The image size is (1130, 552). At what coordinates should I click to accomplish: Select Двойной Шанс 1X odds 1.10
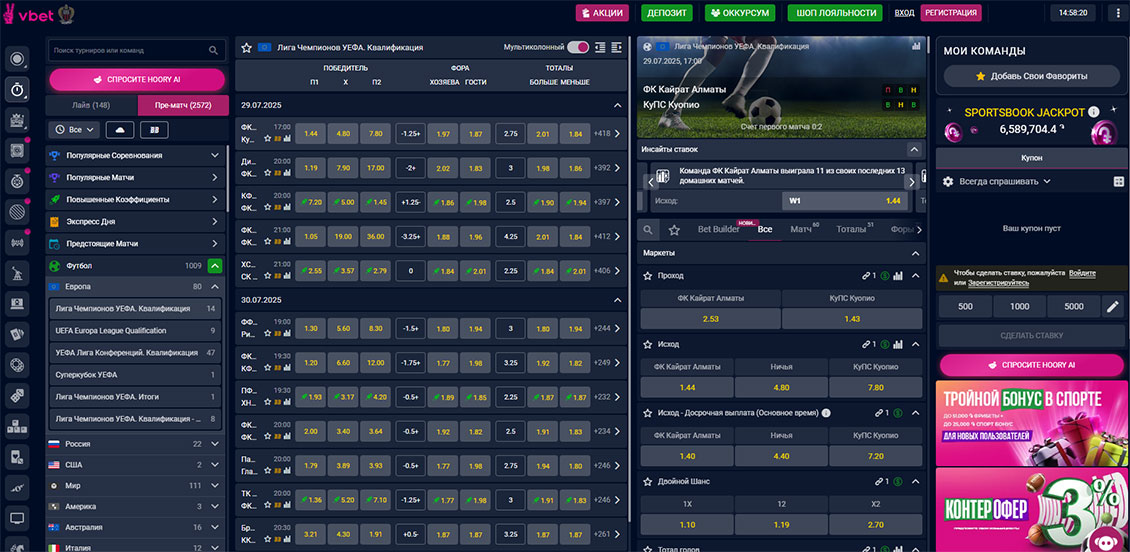coord(687,525)
